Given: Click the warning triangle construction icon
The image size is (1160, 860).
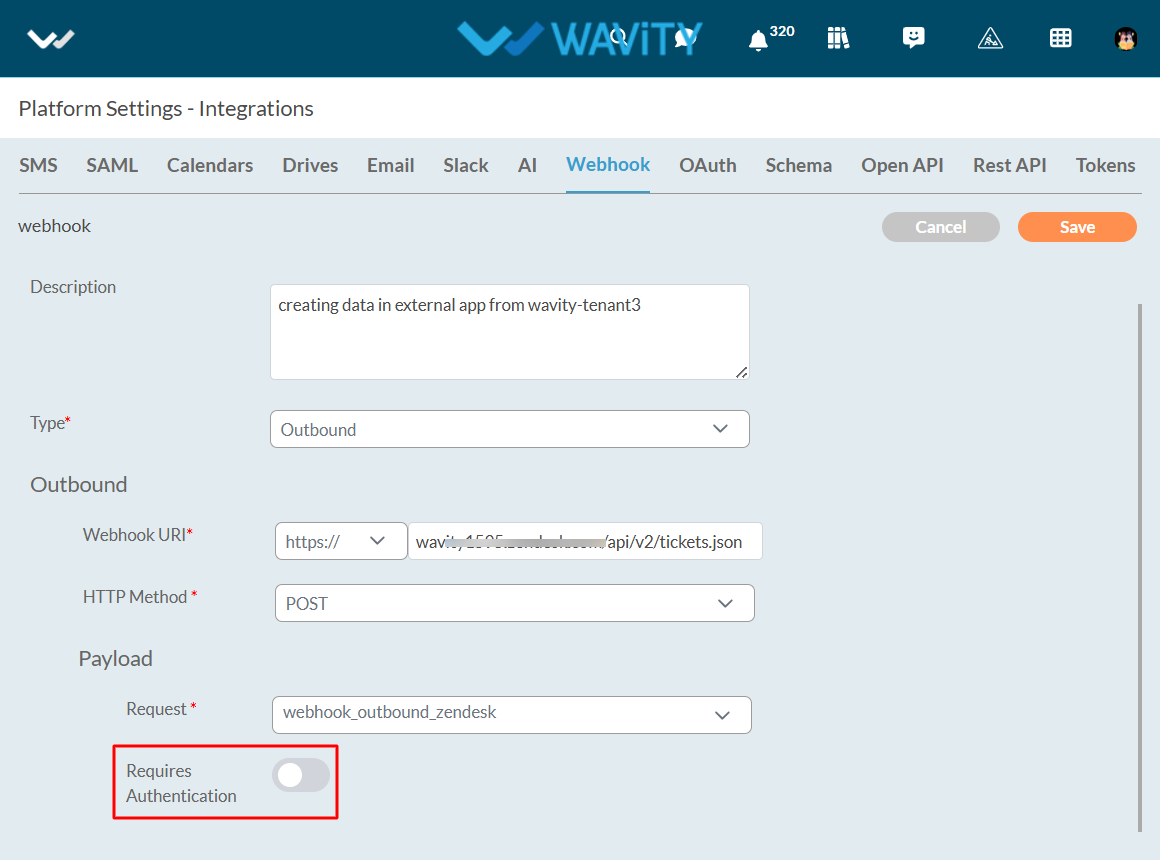Looking at the screenshot, I should (990, 38).
